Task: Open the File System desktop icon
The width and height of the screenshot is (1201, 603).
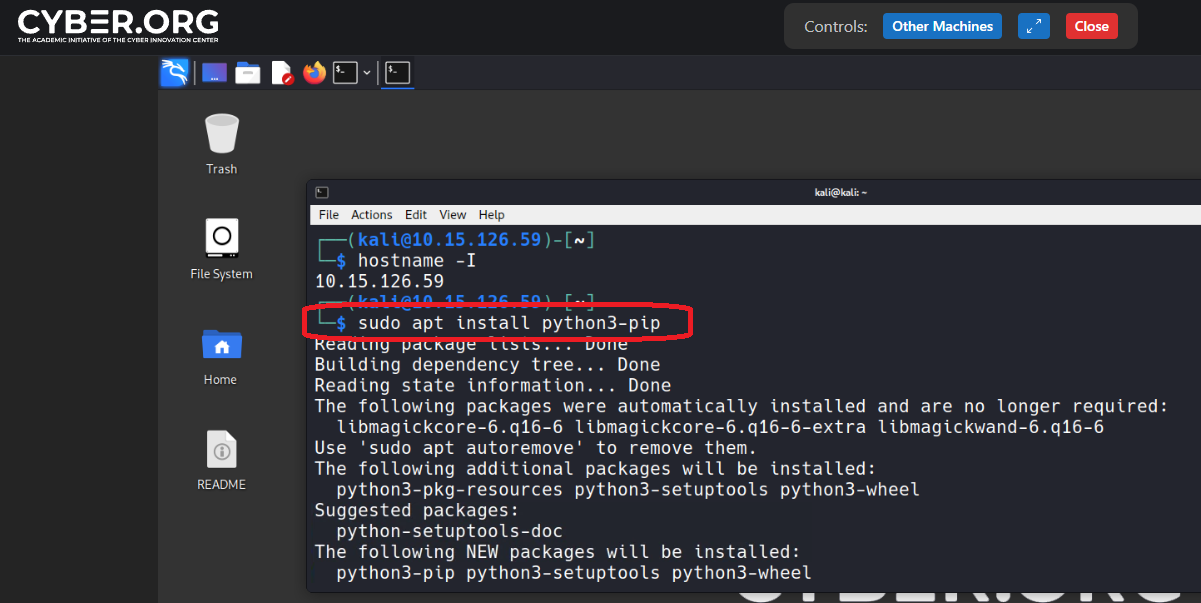Action: click(221, 239)
